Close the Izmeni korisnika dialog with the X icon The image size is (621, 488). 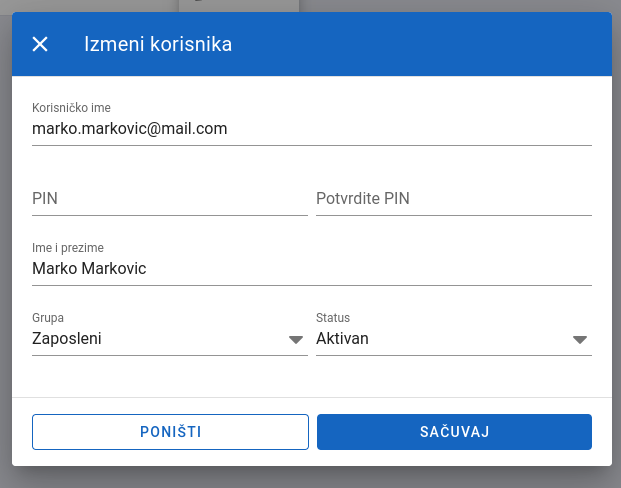click(40, 44)
